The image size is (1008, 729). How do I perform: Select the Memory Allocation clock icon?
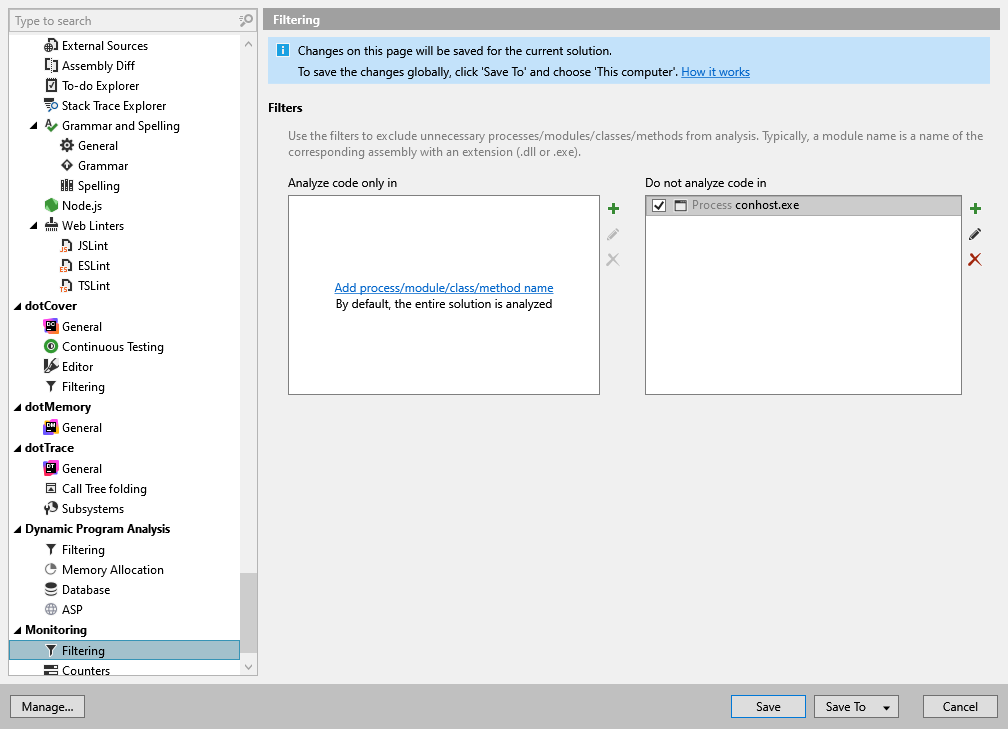click(x=52, y=569)
